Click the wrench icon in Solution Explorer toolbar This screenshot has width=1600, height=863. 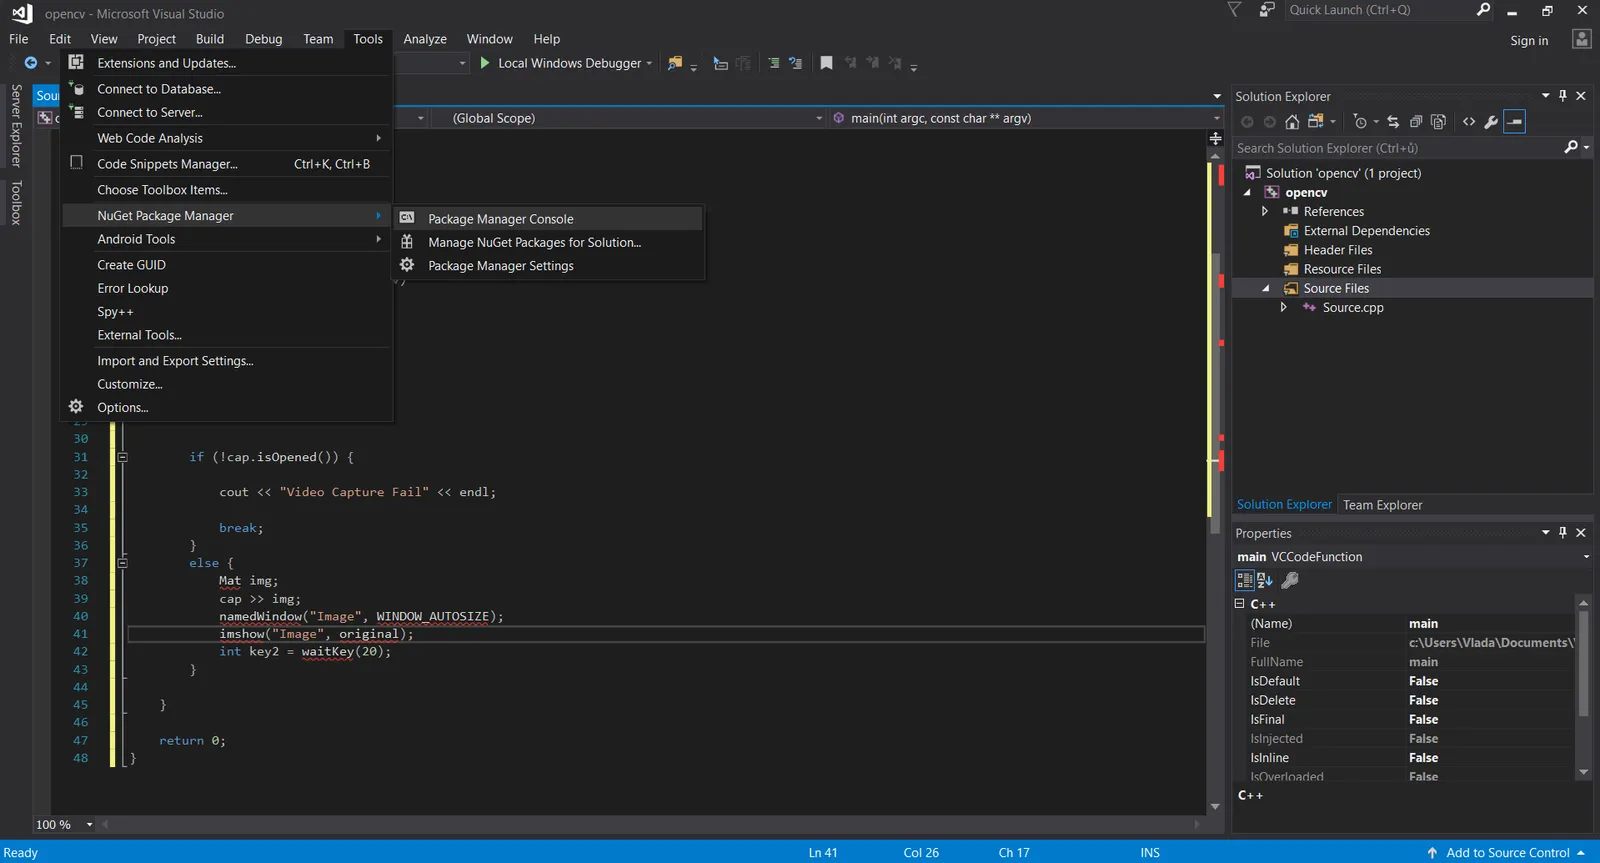pos(1491,122)
